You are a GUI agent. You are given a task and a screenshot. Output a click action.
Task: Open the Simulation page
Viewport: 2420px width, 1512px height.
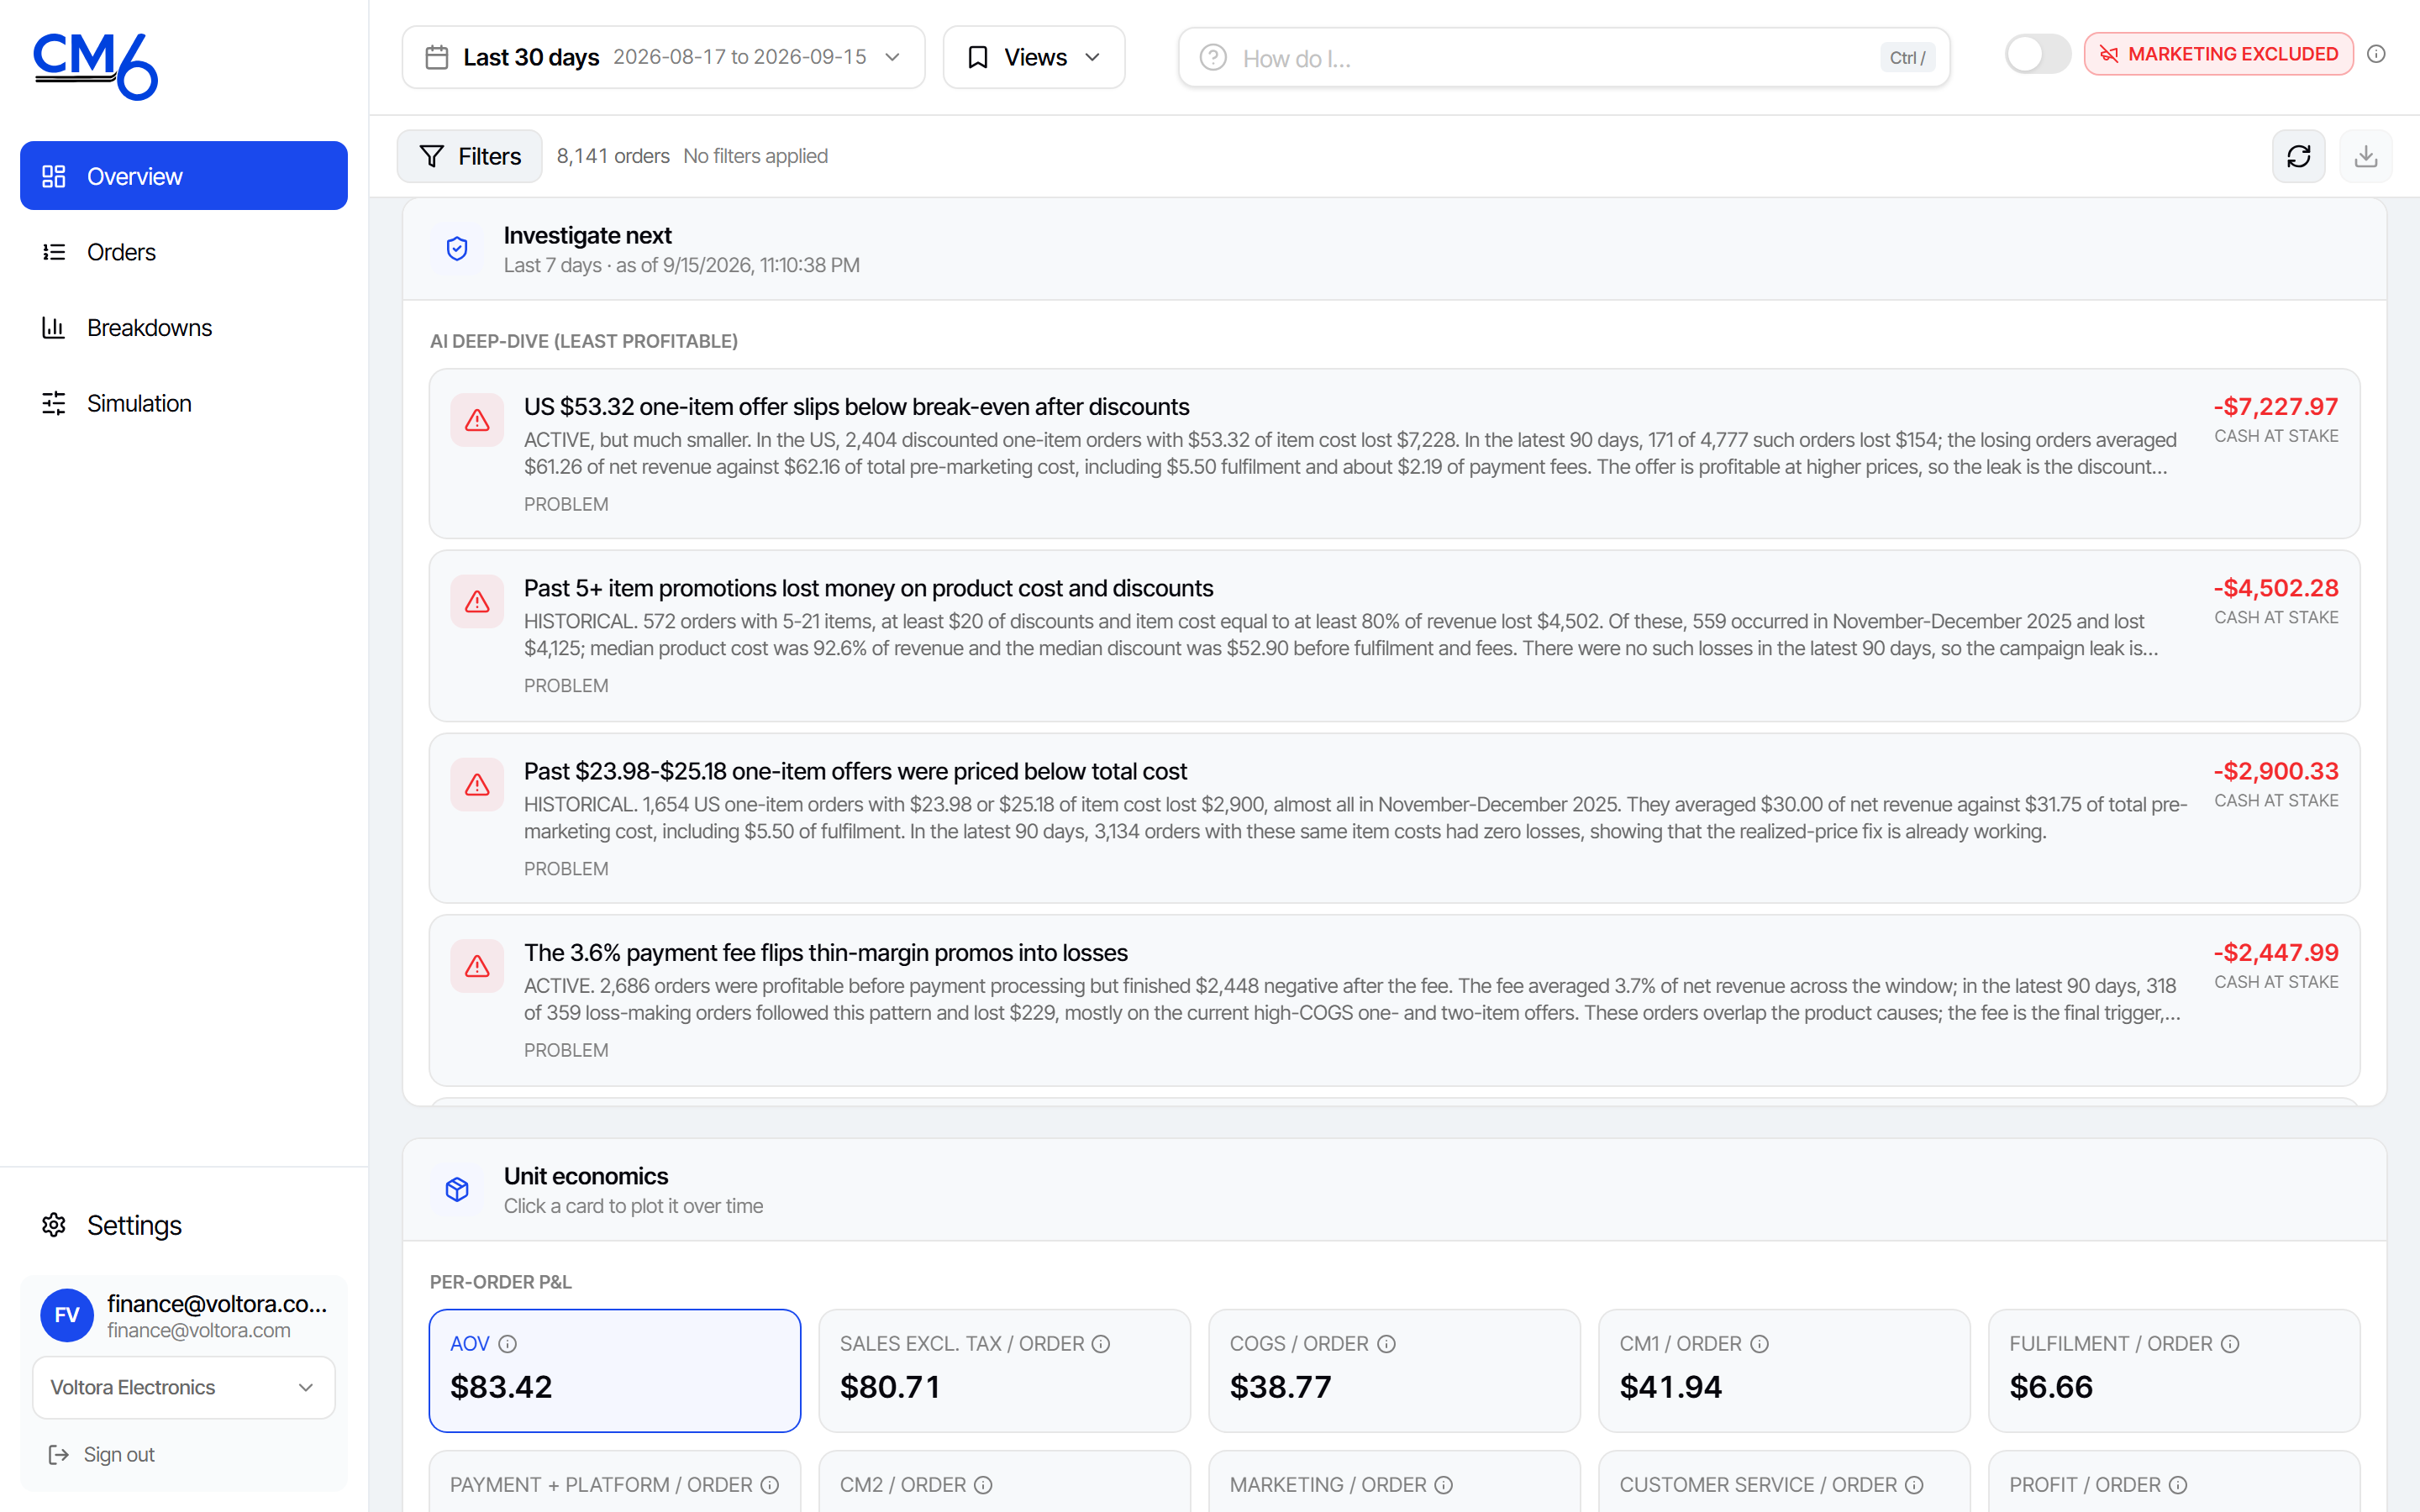tap(184, 403)
